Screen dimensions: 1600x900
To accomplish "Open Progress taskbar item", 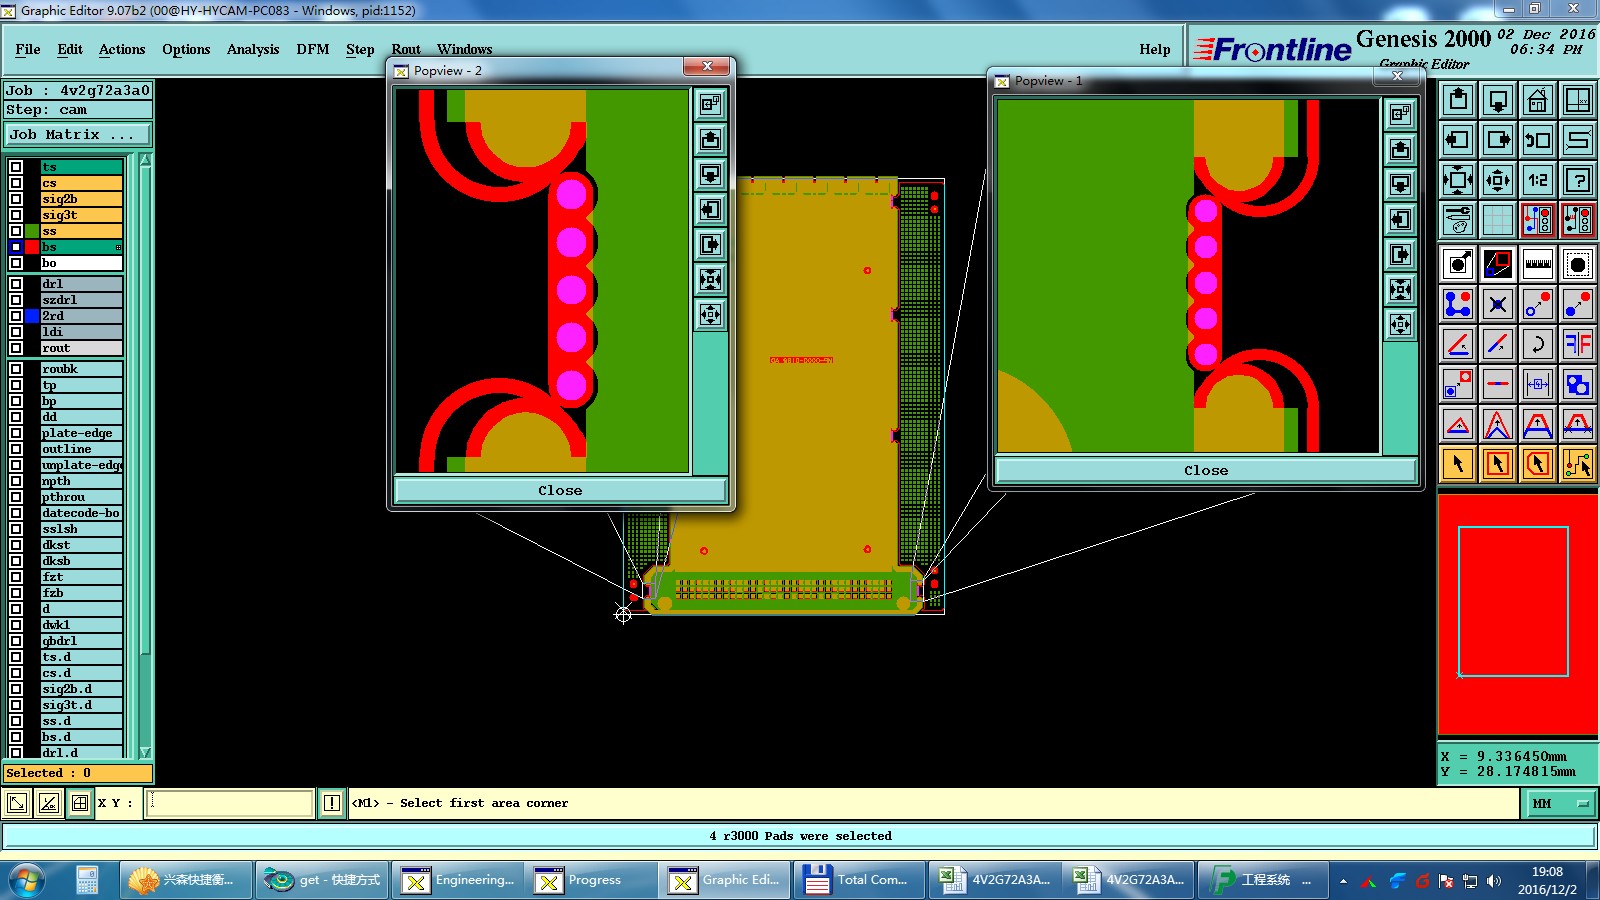I will (x=593, y=880).
